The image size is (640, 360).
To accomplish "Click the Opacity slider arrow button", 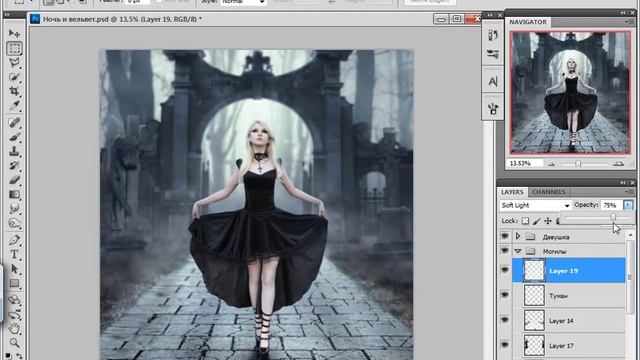I will pyautogui.click(x=628, y=205).
